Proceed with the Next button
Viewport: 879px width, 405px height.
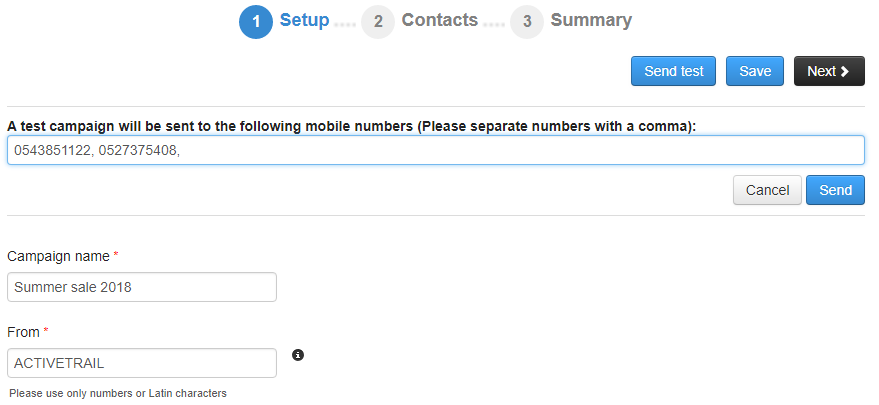coord(828,71)
